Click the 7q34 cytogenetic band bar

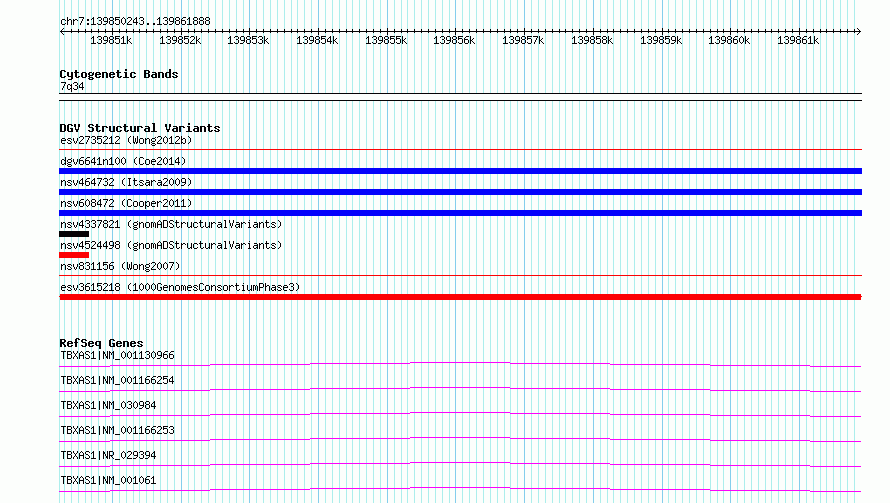[460, 97]
